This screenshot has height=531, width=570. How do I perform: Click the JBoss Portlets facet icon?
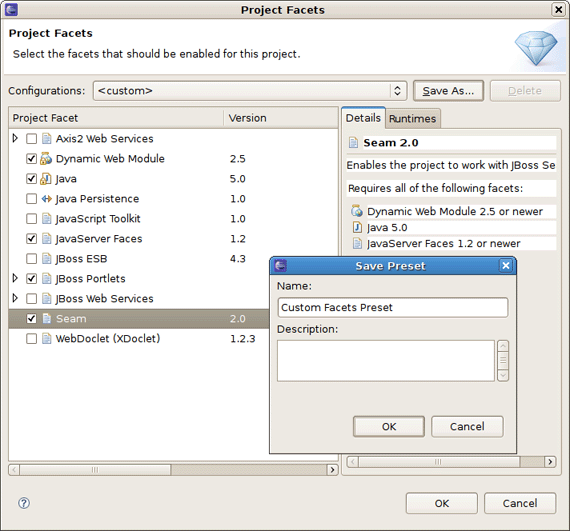click(x=47, y=278)
